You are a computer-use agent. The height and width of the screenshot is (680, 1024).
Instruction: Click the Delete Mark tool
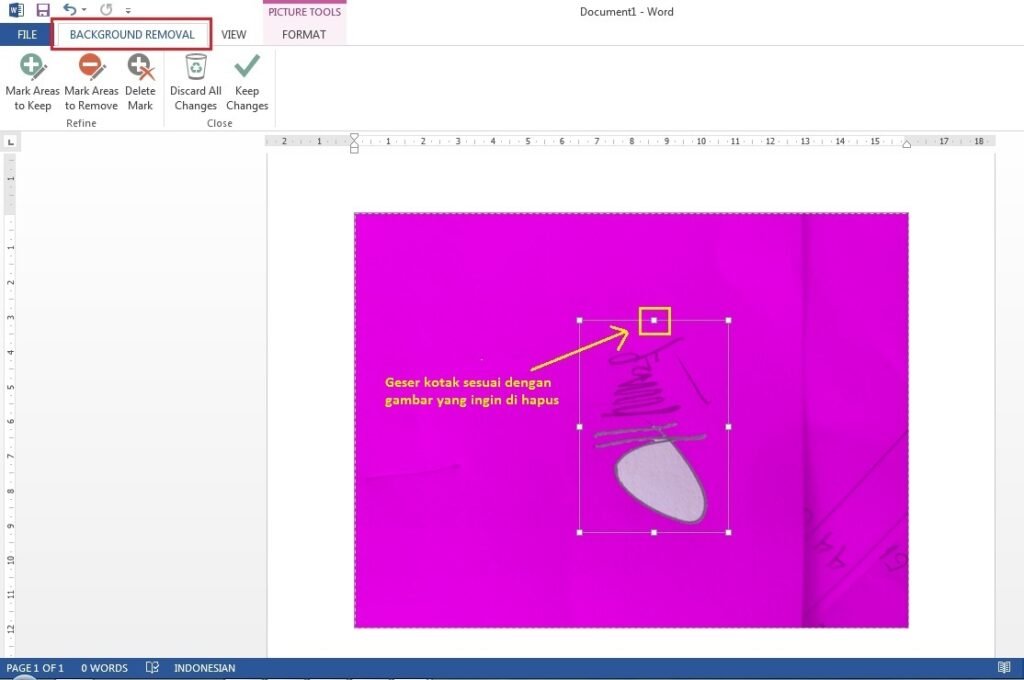(x=140, y=82)
